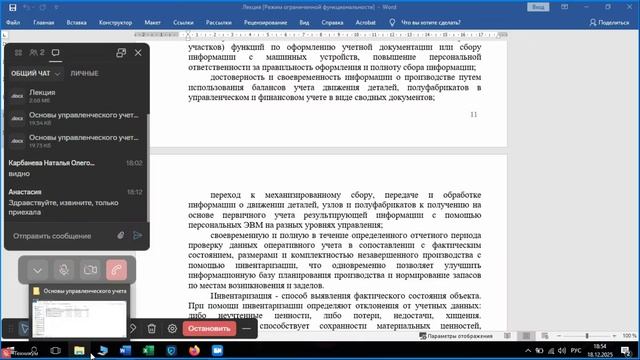Hang up the call with red phone button
The height and width of the screenshot is (360, 640).
click(x=116, y=270)
